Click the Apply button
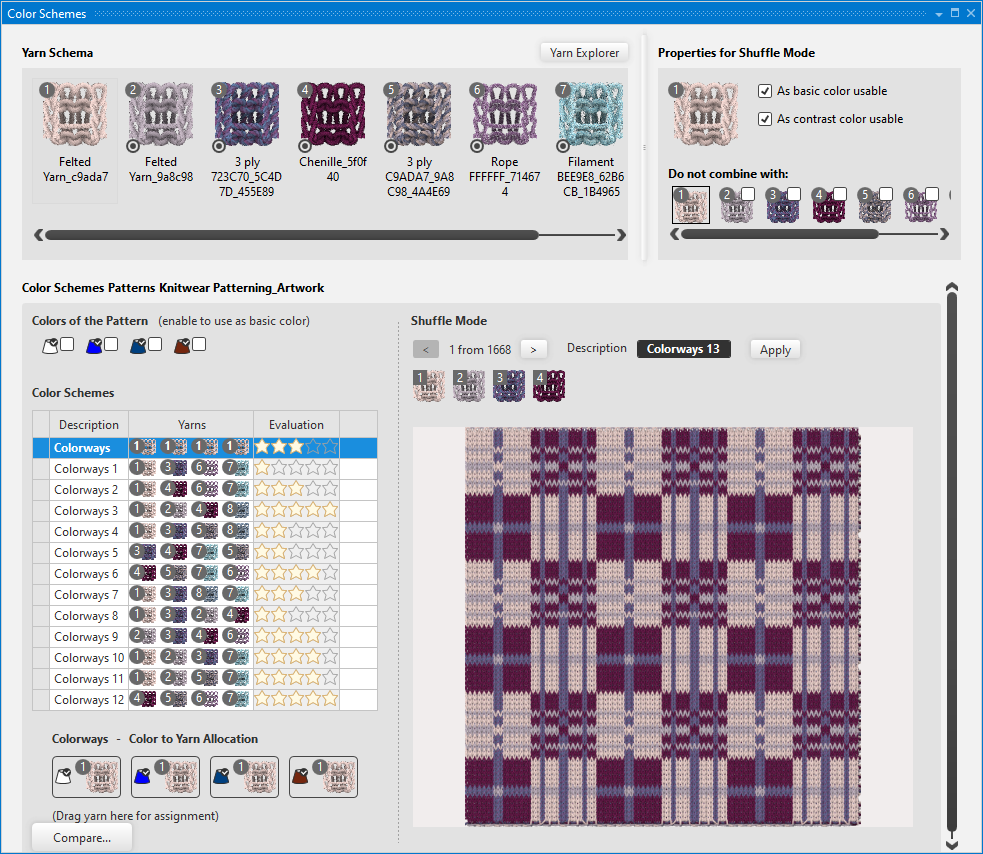 pyautogui.click(x=775, y=349)
